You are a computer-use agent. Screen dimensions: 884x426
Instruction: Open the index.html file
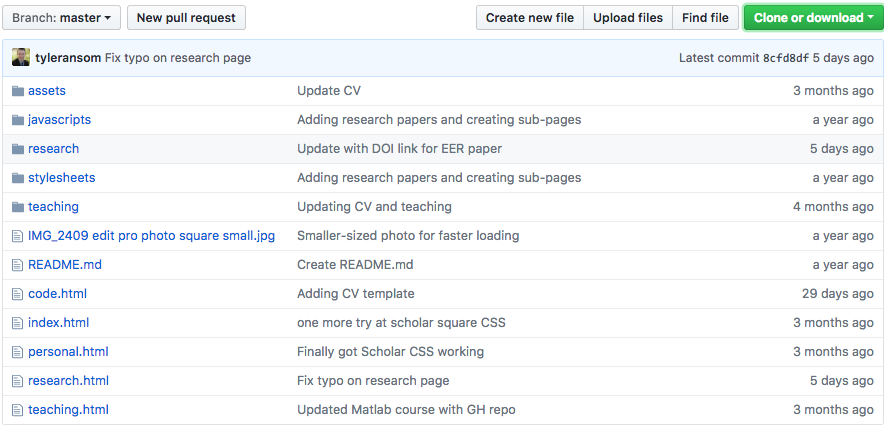(59, 323)
